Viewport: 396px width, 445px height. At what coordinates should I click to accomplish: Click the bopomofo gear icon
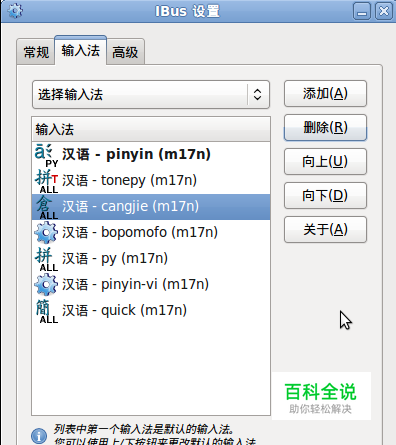pyautogui.click(x=46, y=233)
